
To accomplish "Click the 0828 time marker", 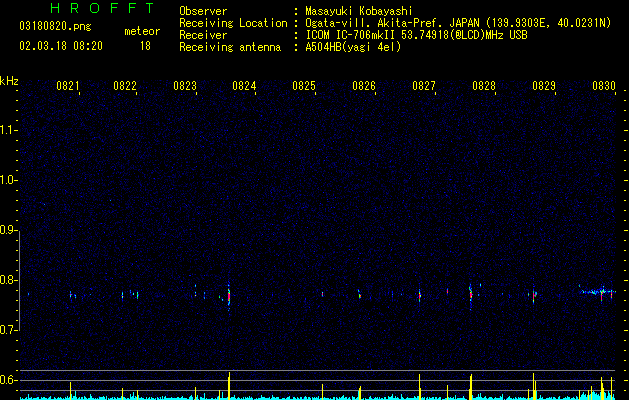I will pyautogui.click(x=484, y=86).
